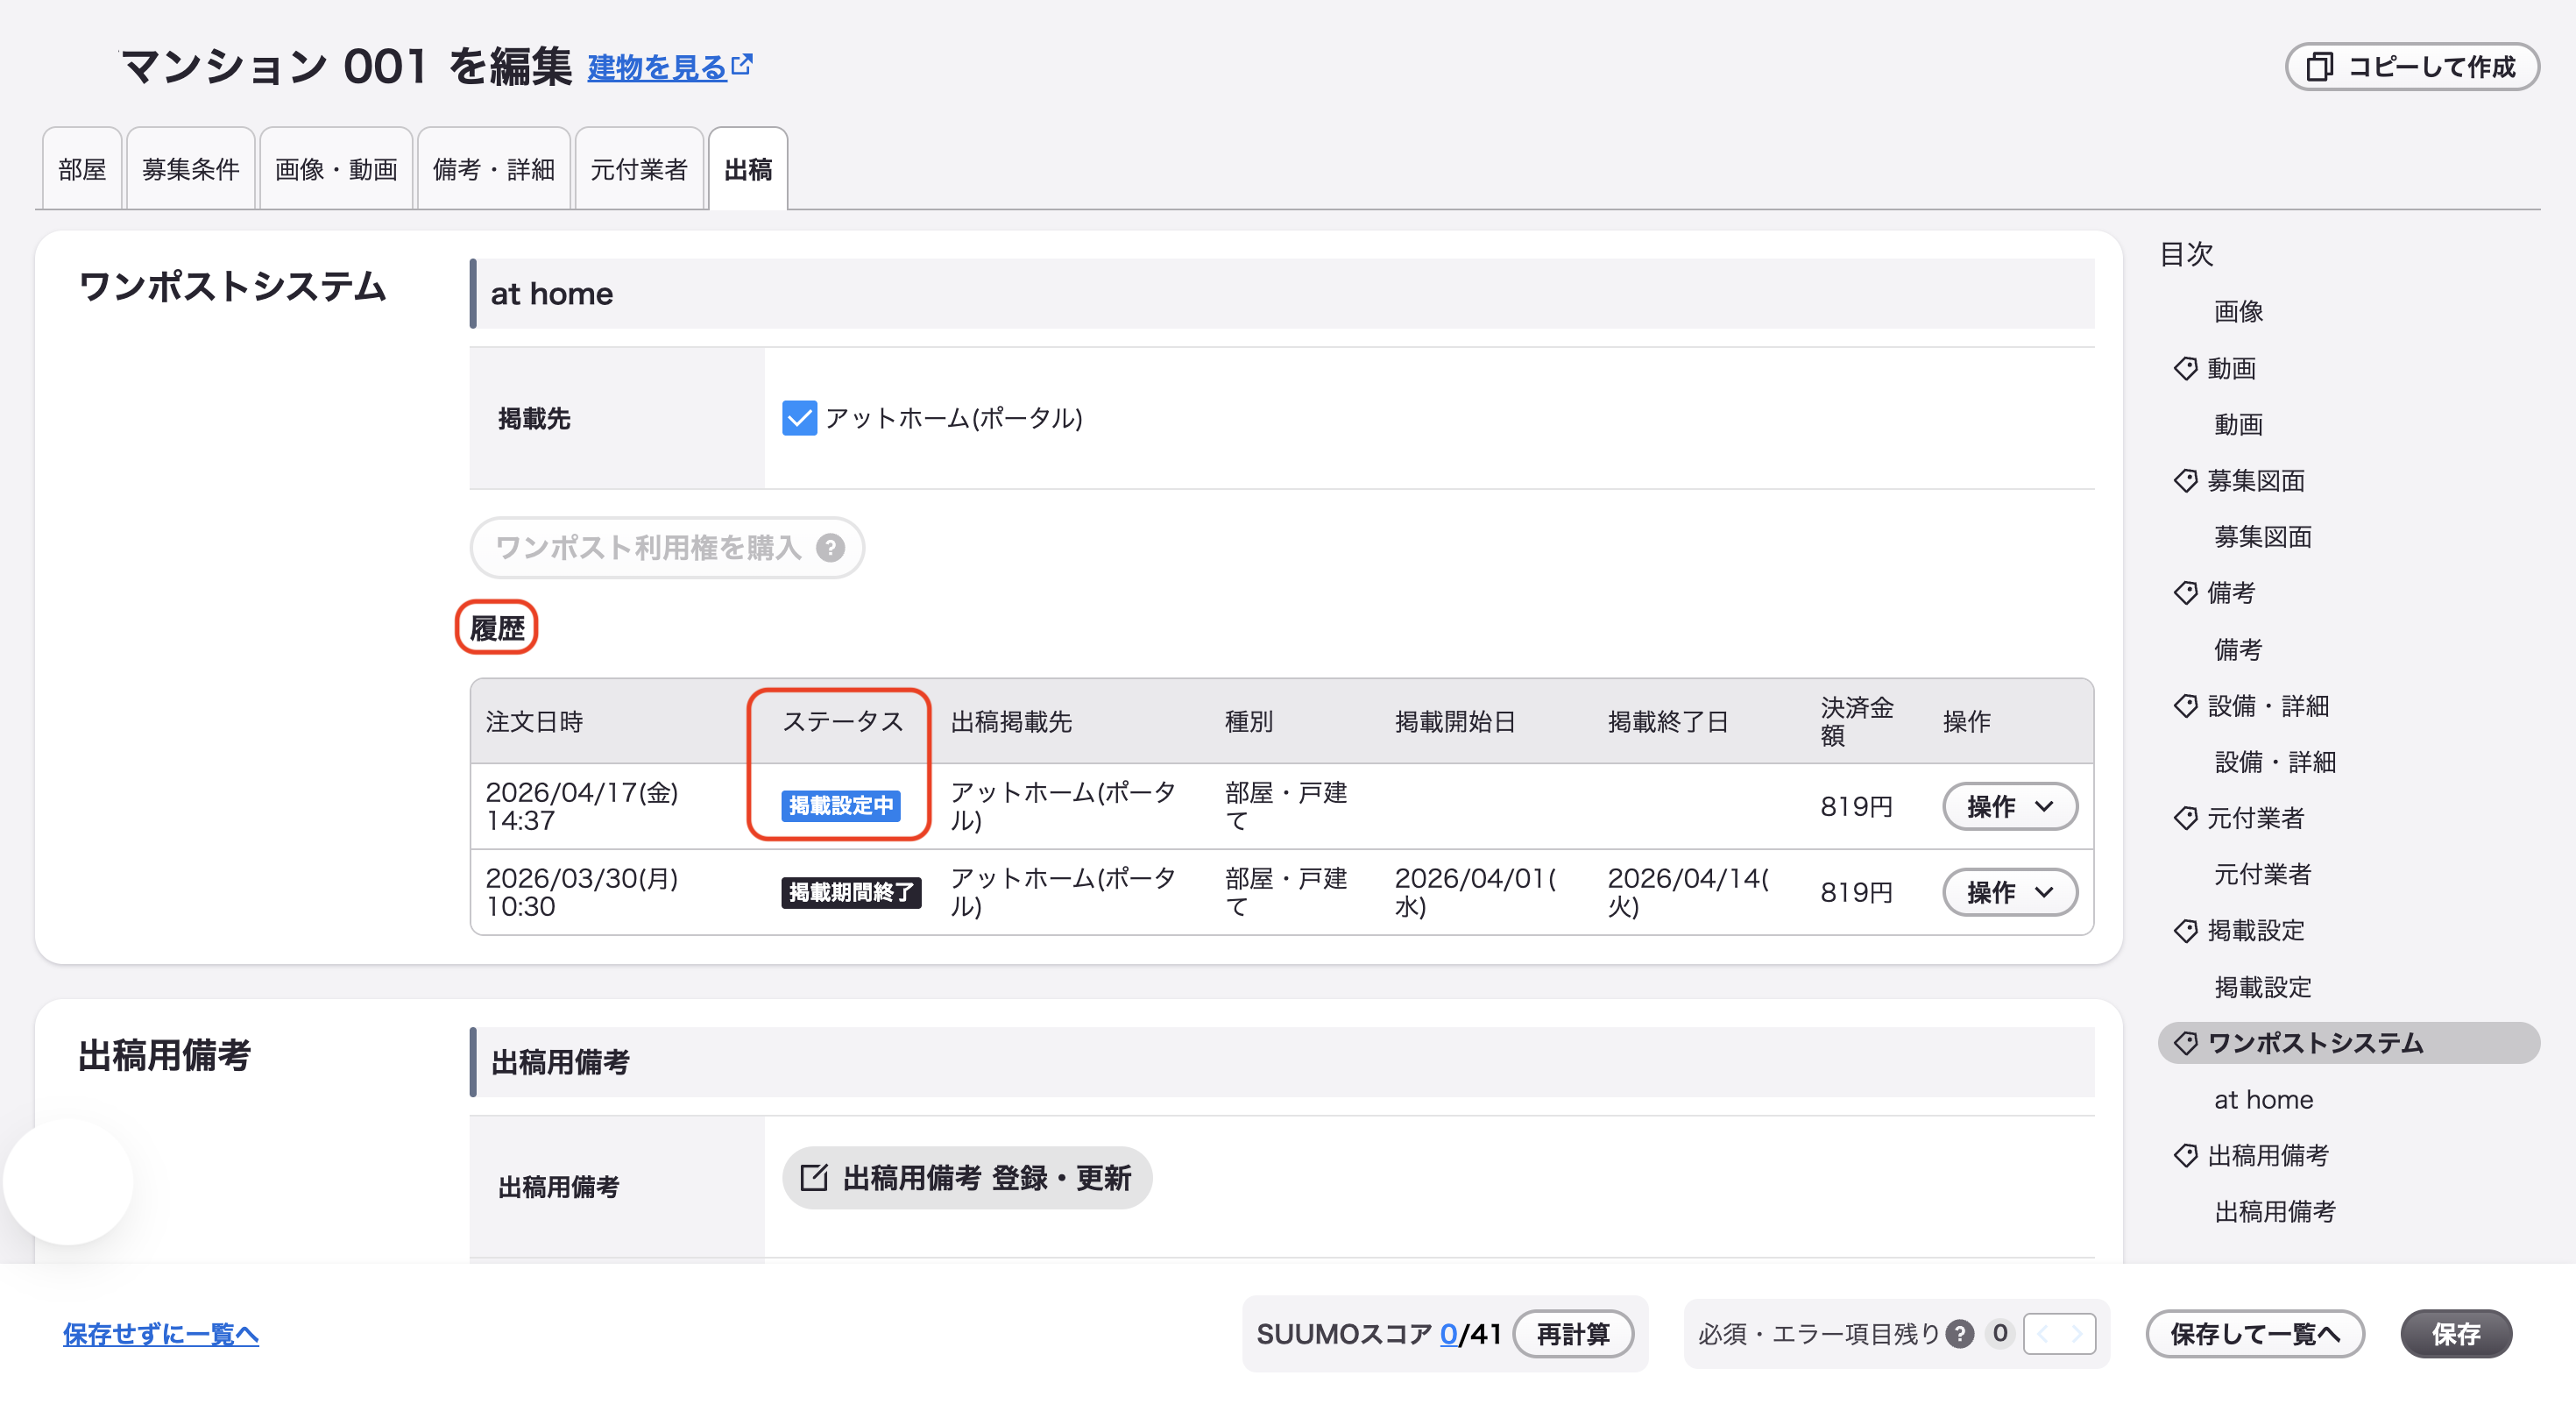Click the tag icon beside 元付業者 heading

pos(2185,818)
